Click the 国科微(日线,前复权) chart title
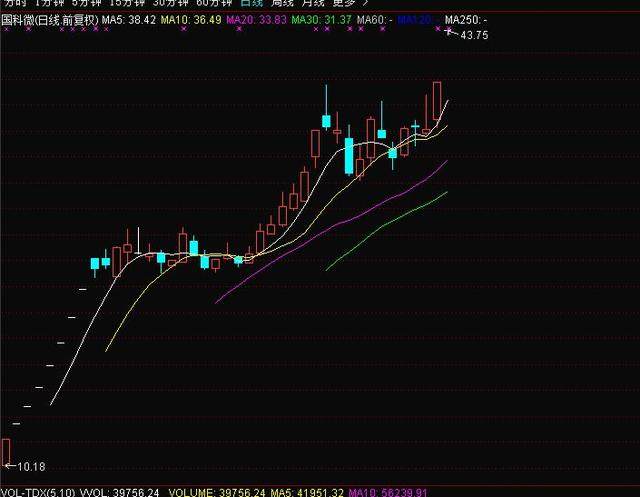 (x=50, y=20)
